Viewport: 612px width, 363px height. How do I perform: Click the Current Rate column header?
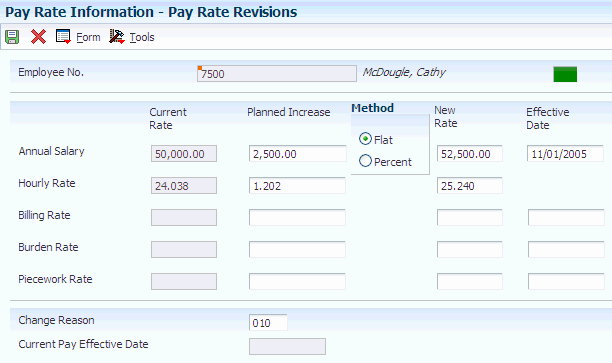[168, 119]
